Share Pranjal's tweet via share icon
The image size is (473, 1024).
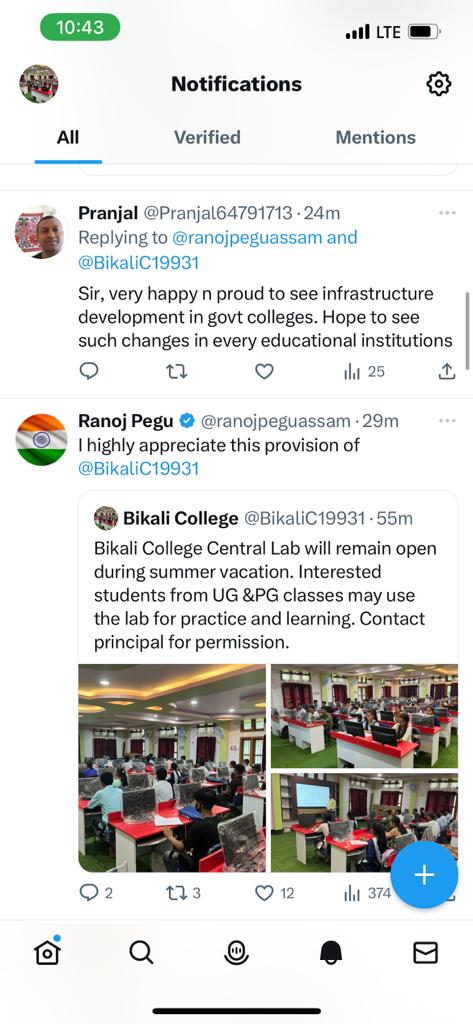pyautogui.click(x=446, y=372)
